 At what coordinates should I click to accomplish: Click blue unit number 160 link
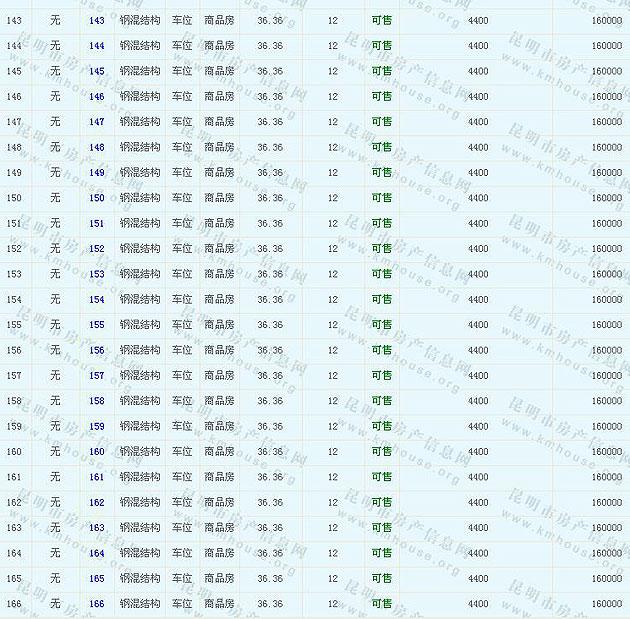[96, 452]
